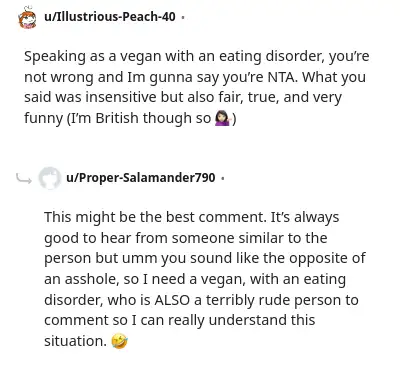Visit the u/Illustrious-Peach-40 profile link
The image size is (400, 376).
(110, 16)
